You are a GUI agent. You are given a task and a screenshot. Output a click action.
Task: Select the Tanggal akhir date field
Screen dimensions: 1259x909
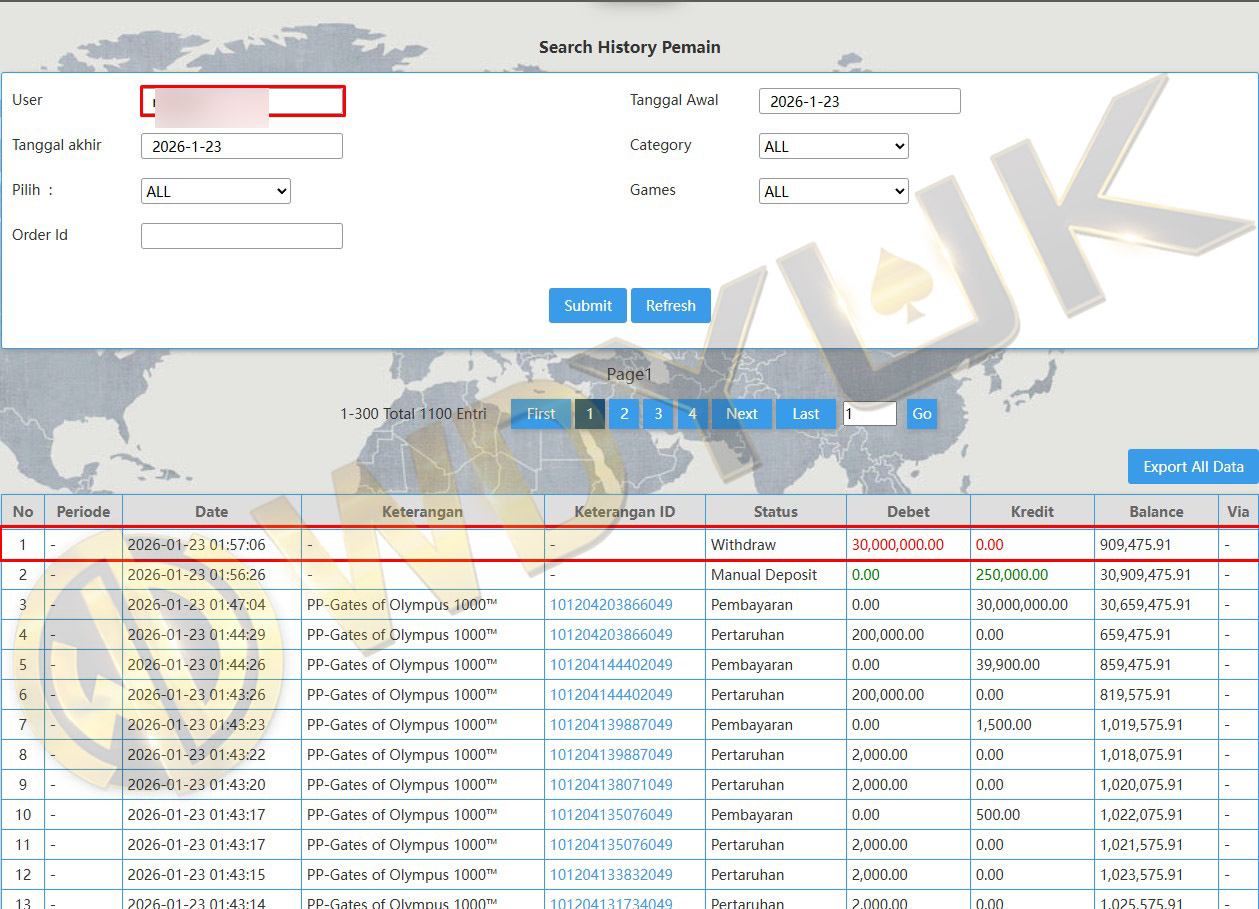pyautogui.click(x=242, y=146)
